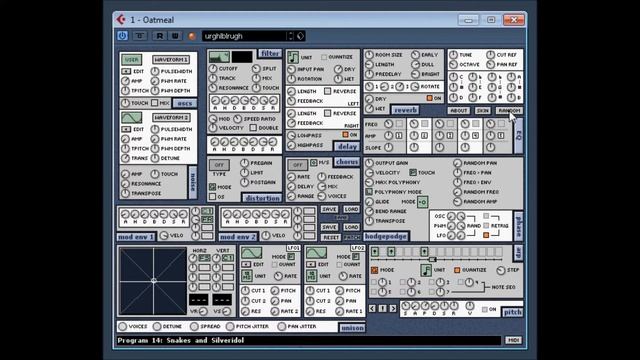Click the filter section label
640x360 pixels.
point(270,53)
